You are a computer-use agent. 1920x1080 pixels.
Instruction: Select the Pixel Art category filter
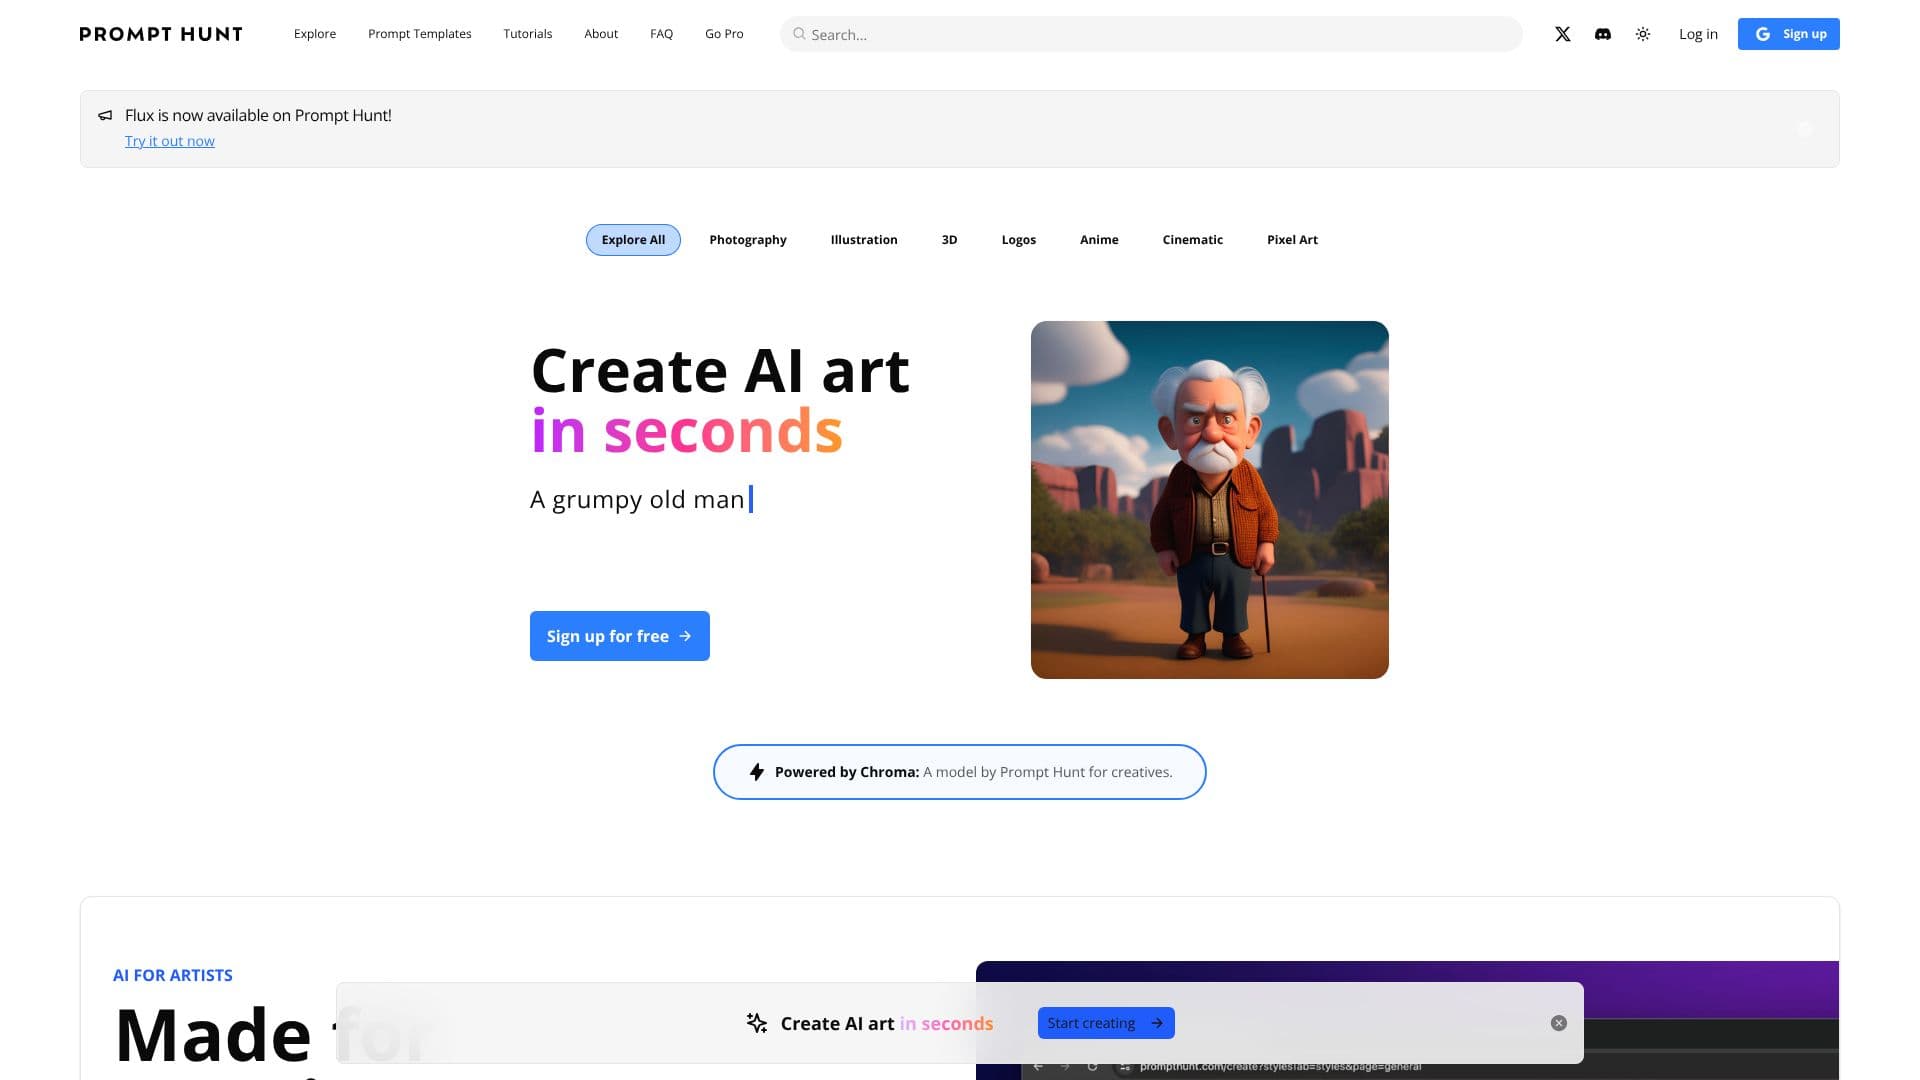[1292, 240]
